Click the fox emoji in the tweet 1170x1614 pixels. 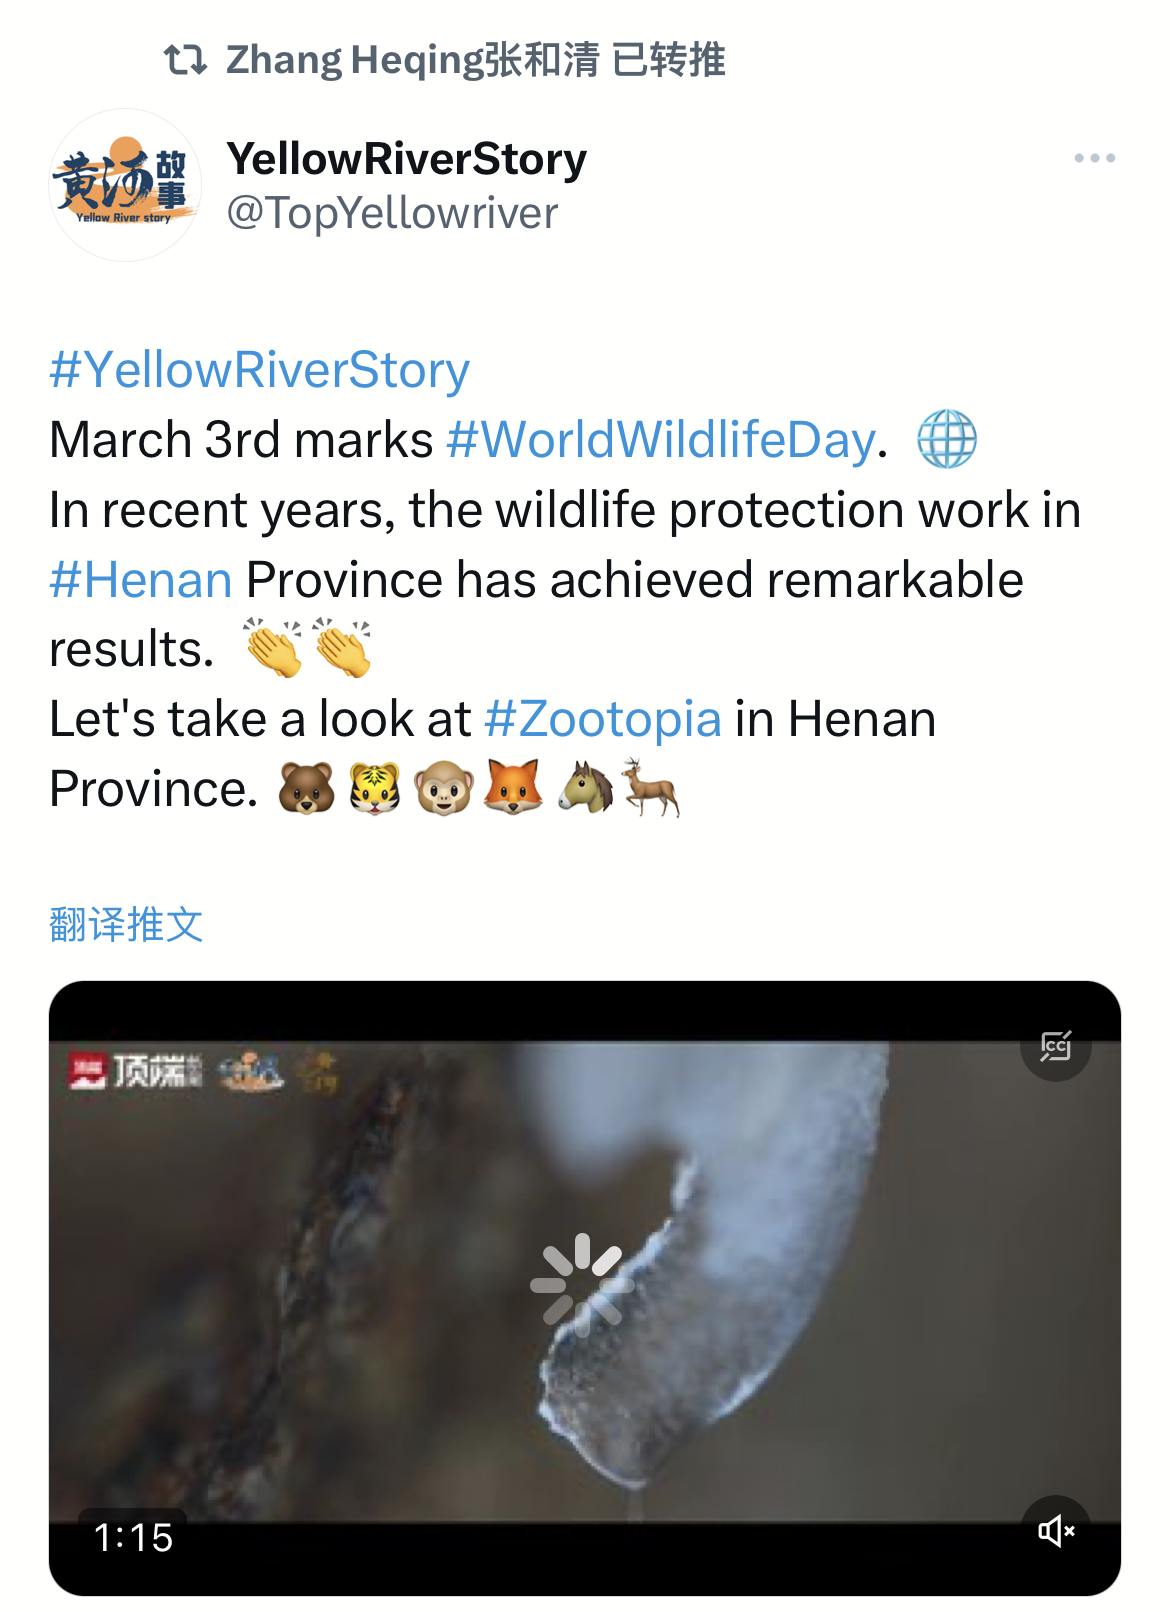coord(513,788)
